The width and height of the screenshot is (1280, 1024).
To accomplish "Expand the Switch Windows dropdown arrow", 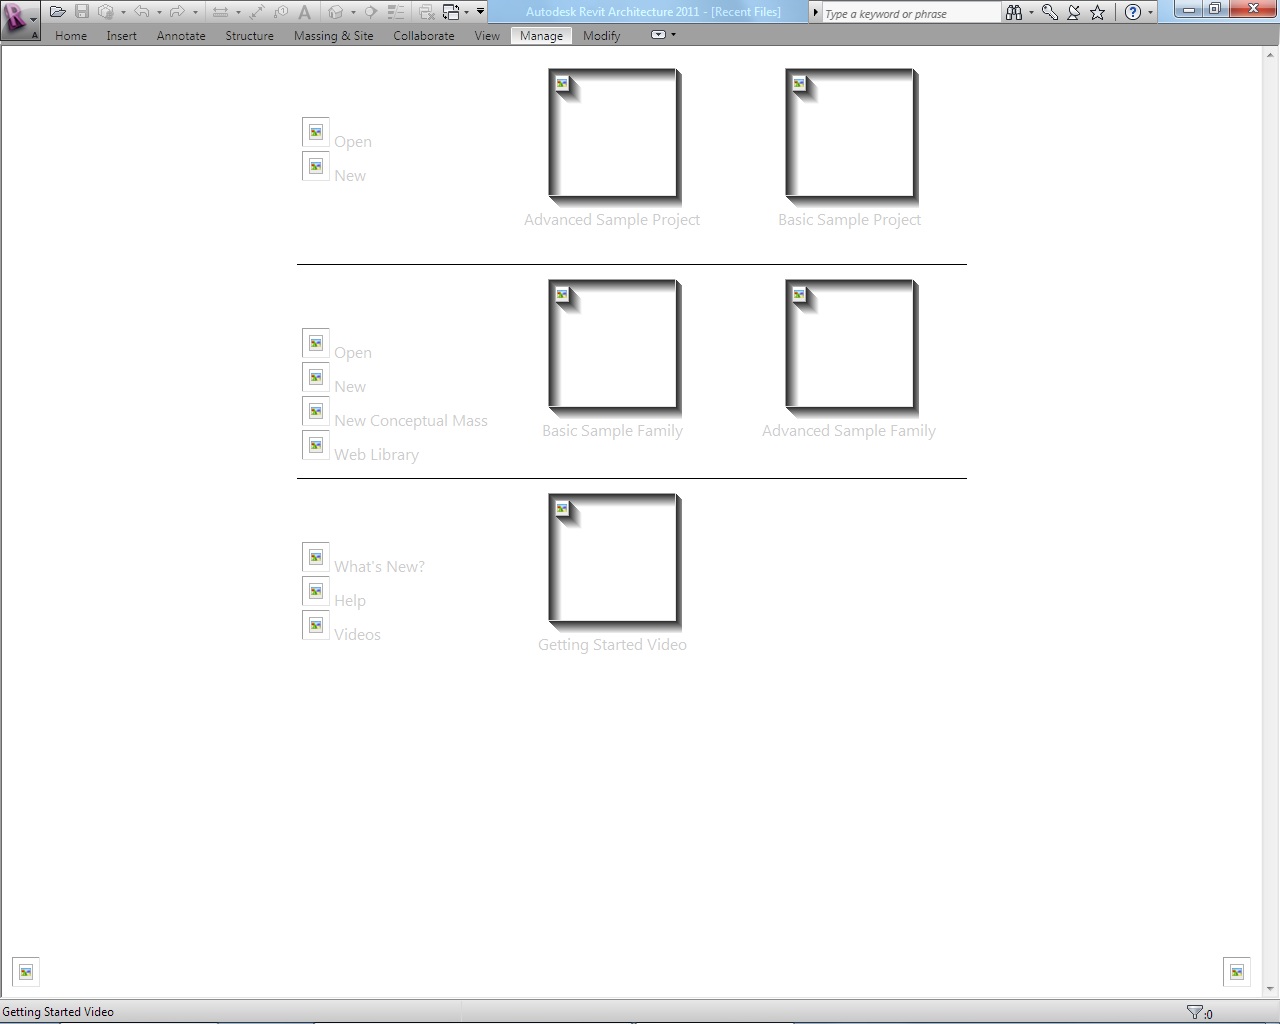I will (x=467, y=13).
